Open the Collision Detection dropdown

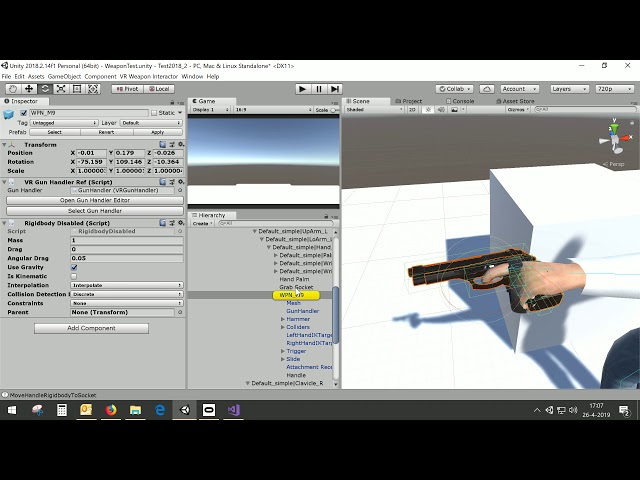click(x=127, y=294)
